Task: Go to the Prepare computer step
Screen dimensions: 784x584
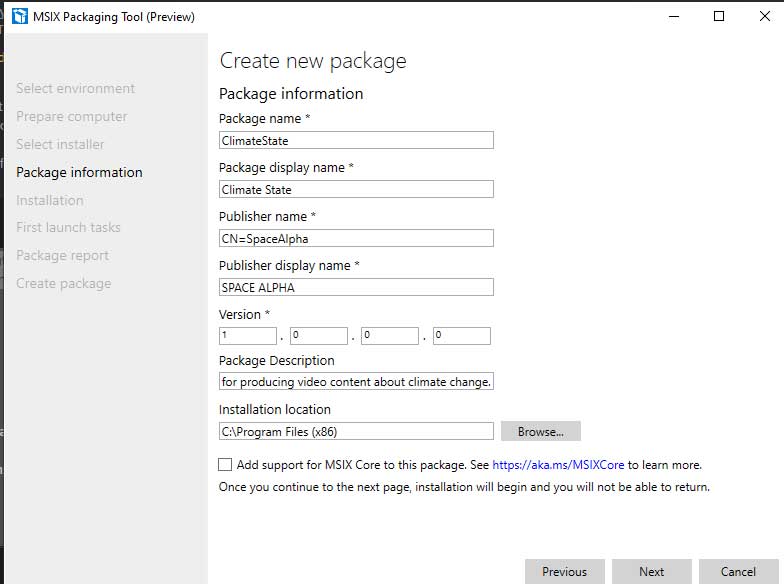Action: coord(71,116)
